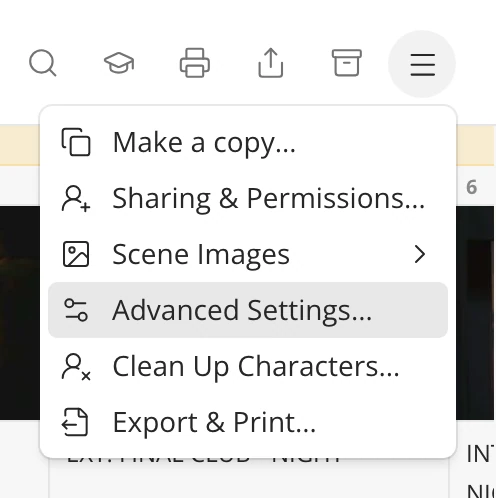Click the share upload icon
The image size is (496, 498).
click(x=271, y=63)
